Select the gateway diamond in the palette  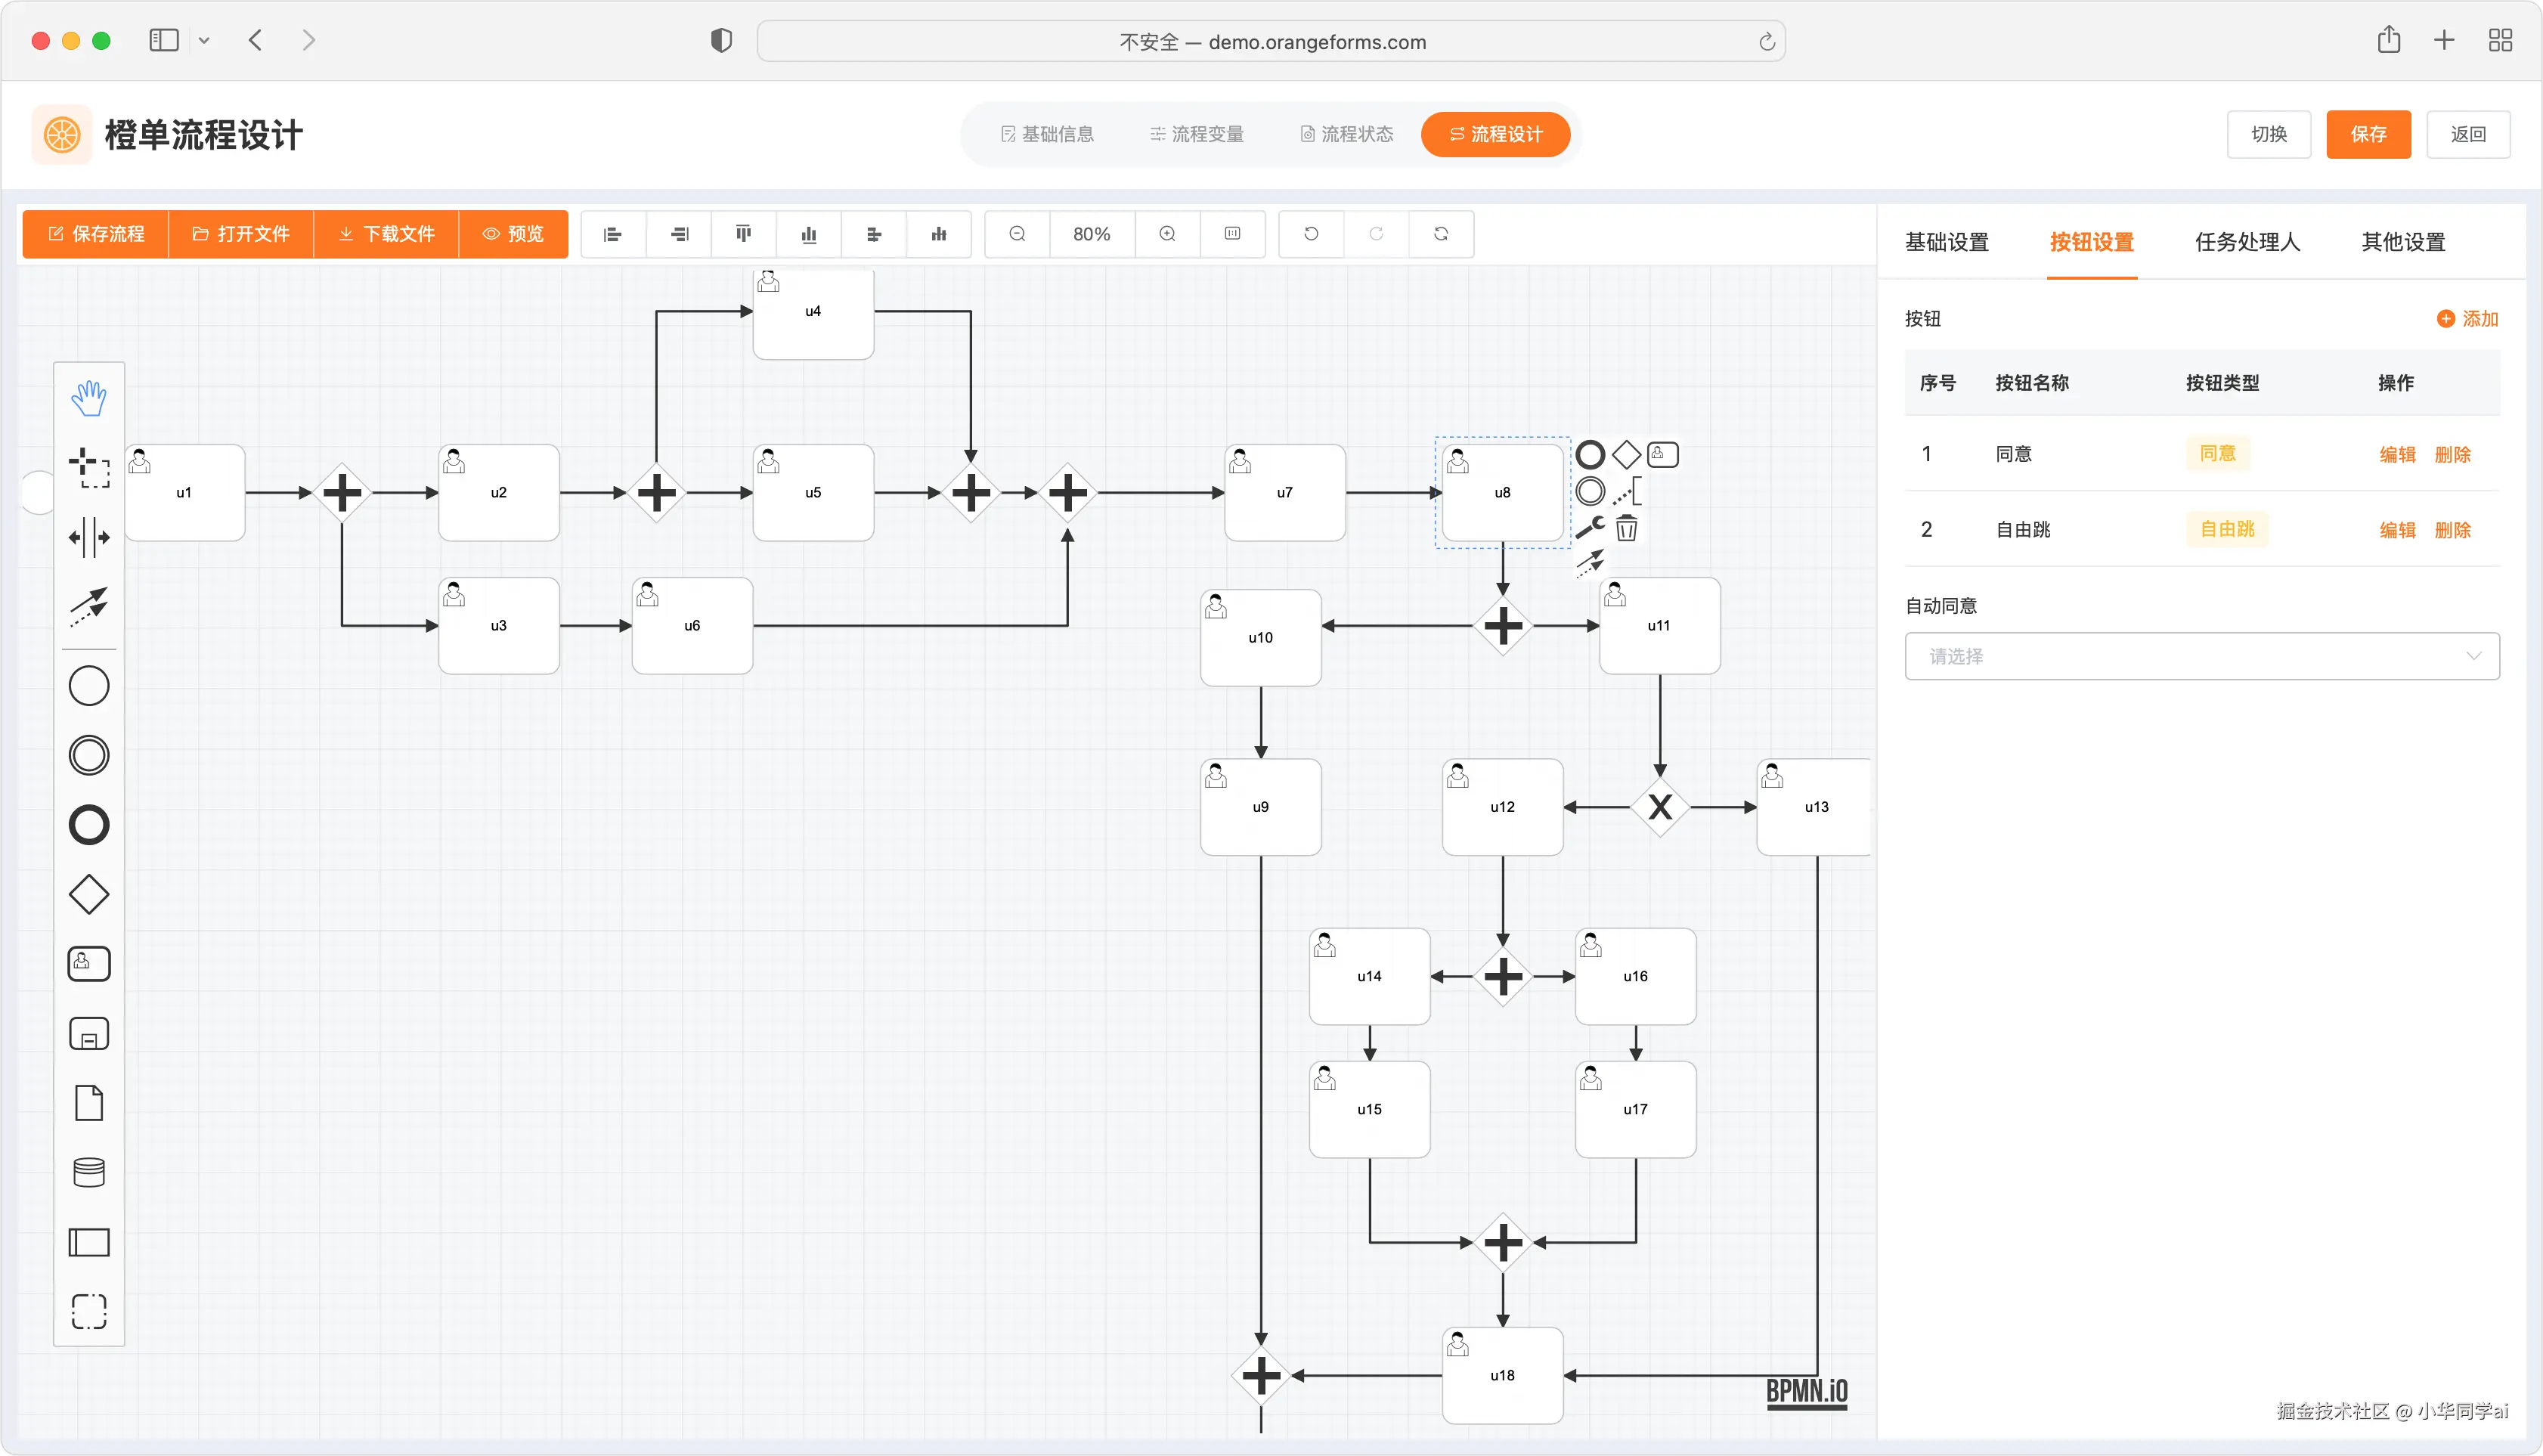(x=88, y=894)
